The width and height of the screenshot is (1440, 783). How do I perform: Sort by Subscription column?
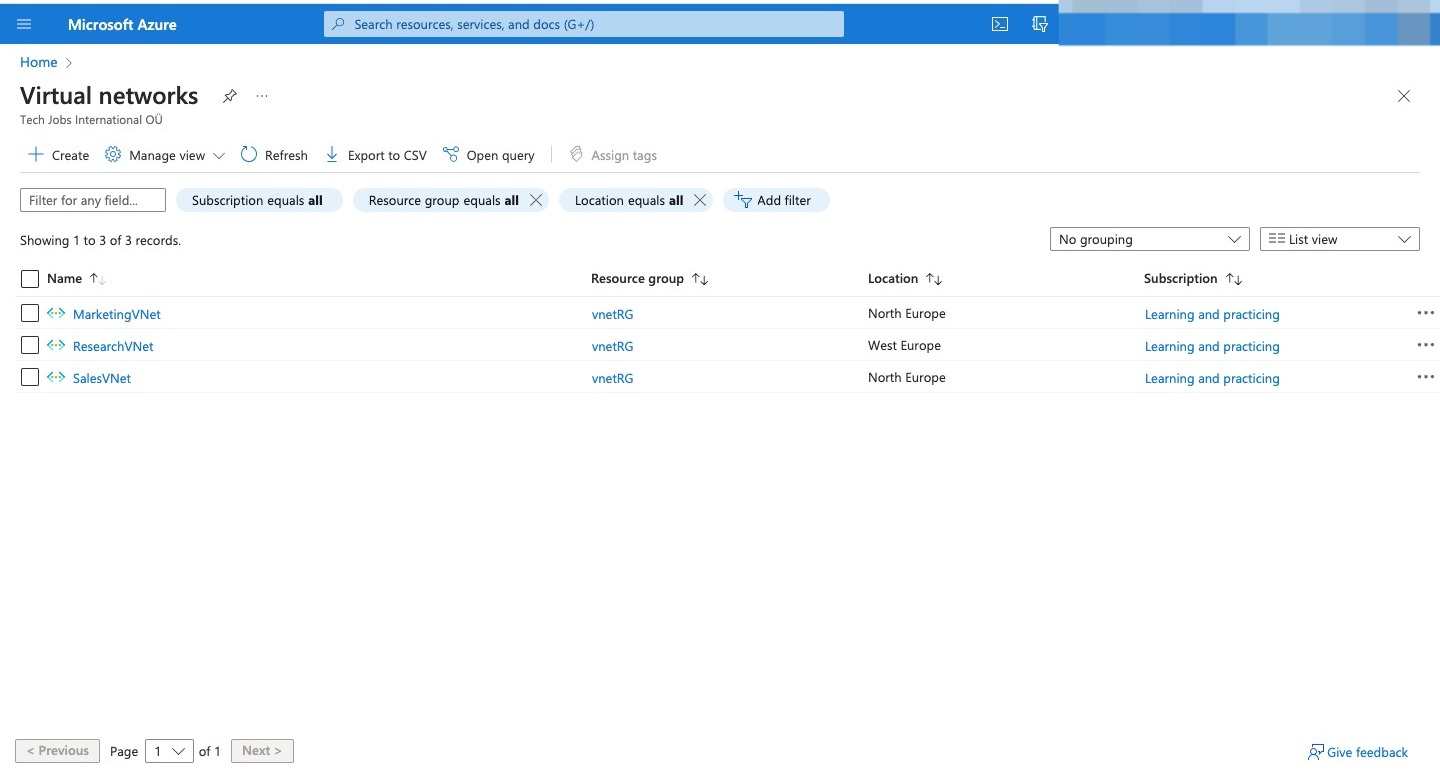[1193, 279]
